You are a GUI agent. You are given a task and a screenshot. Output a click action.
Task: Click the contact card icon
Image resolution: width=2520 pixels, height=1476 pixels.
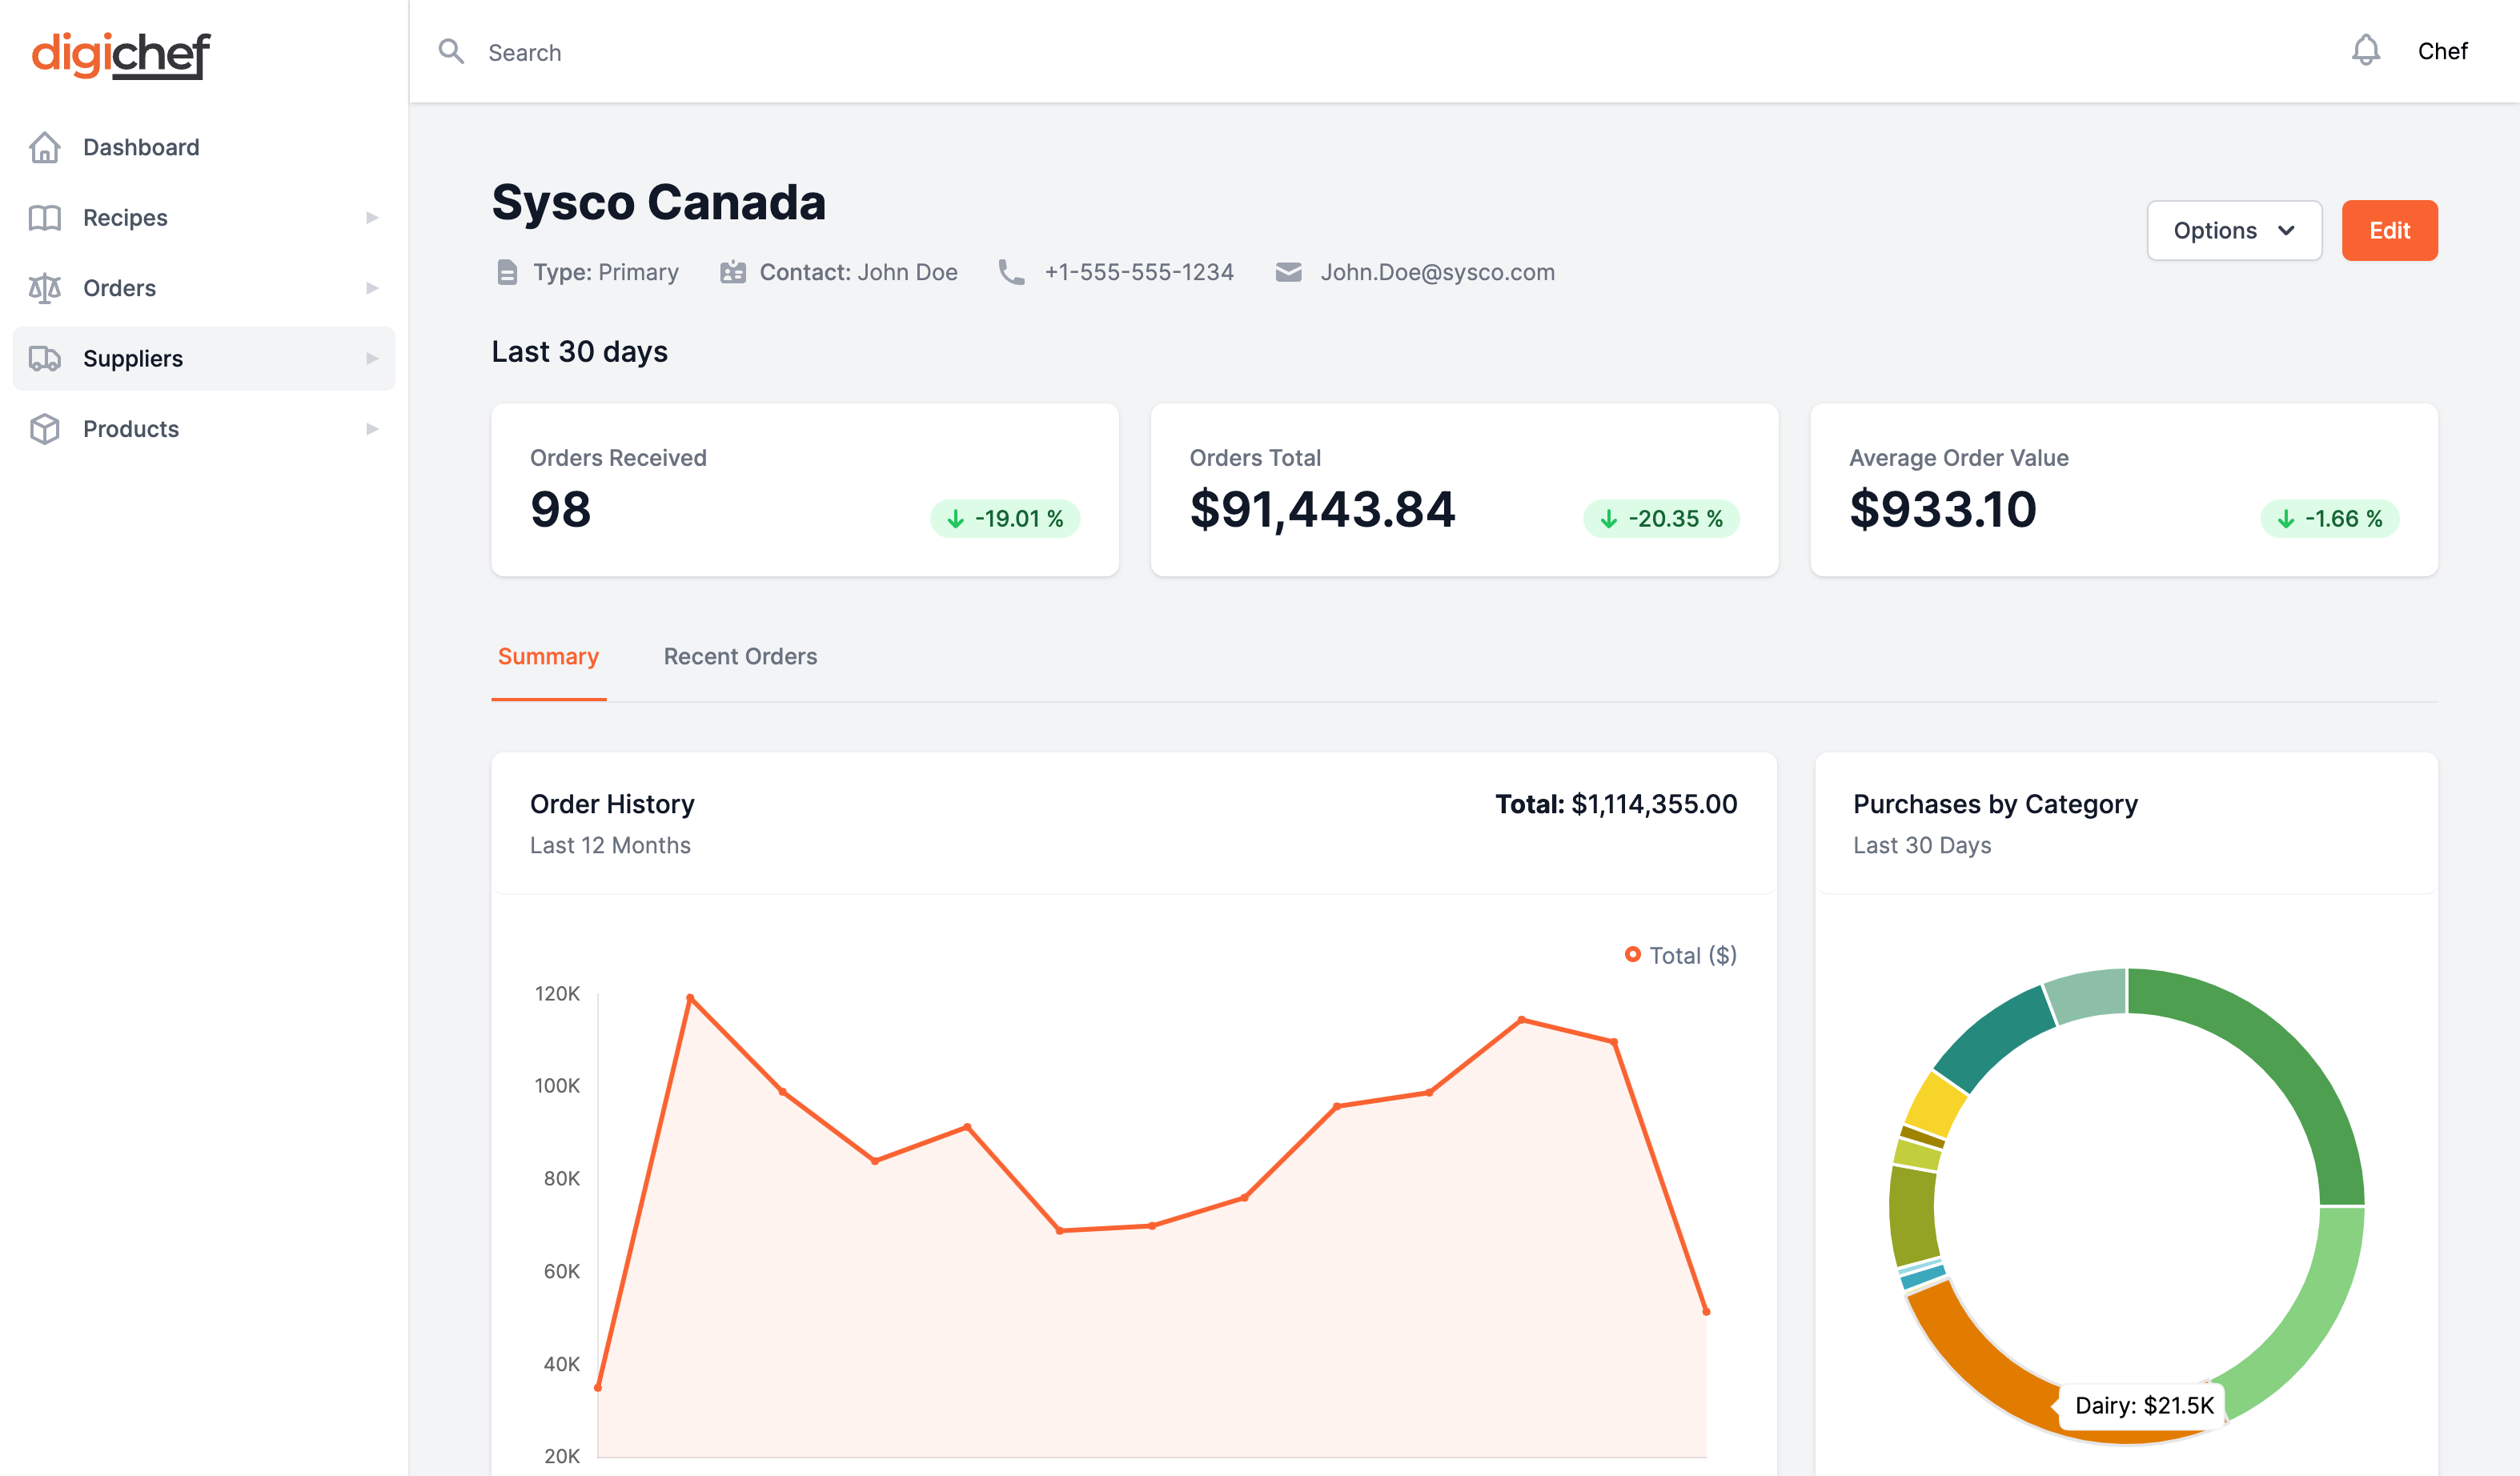click(x=733, y=272)
